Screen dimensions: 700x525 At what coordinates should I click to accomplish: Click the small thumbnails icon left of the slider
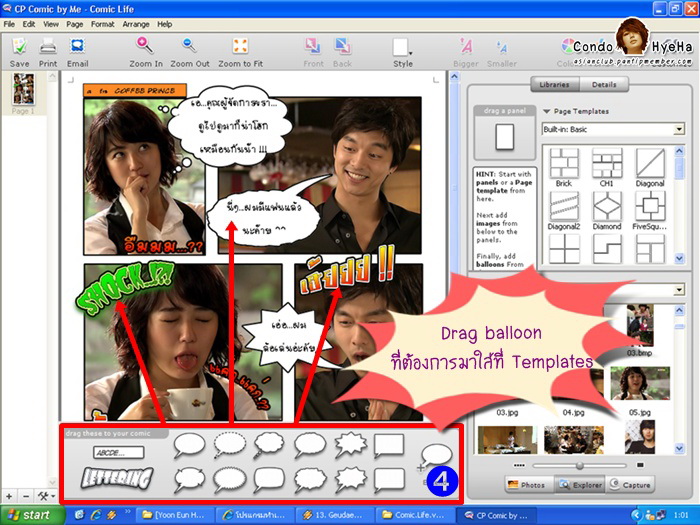click(519, 465)
